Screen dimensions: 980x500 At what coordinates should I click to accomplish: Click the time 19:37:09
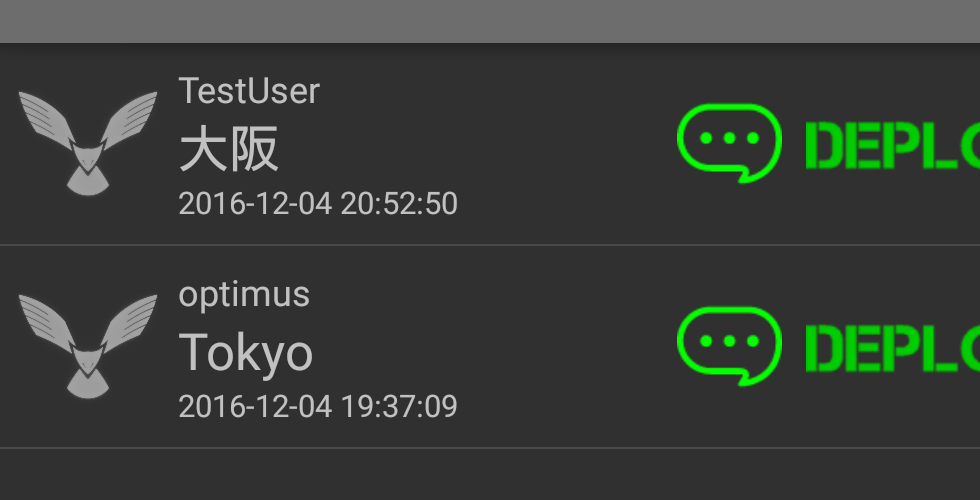pyautogui.click(x=399, y=407)
